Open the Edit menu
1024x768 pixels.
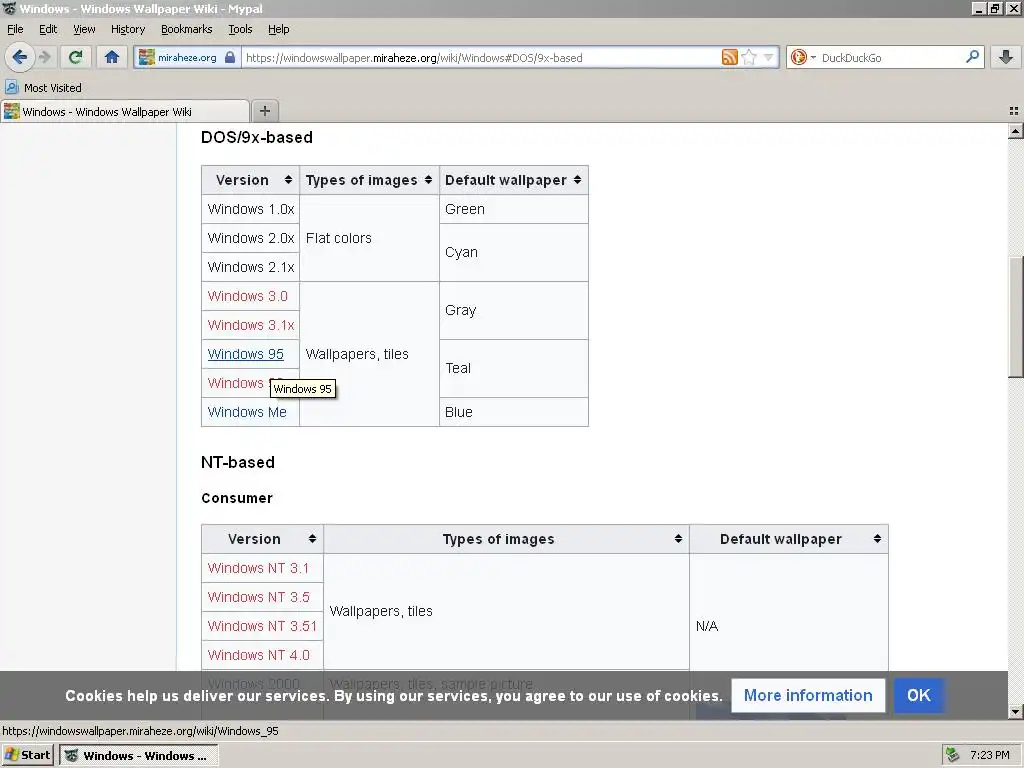(48, 29)
